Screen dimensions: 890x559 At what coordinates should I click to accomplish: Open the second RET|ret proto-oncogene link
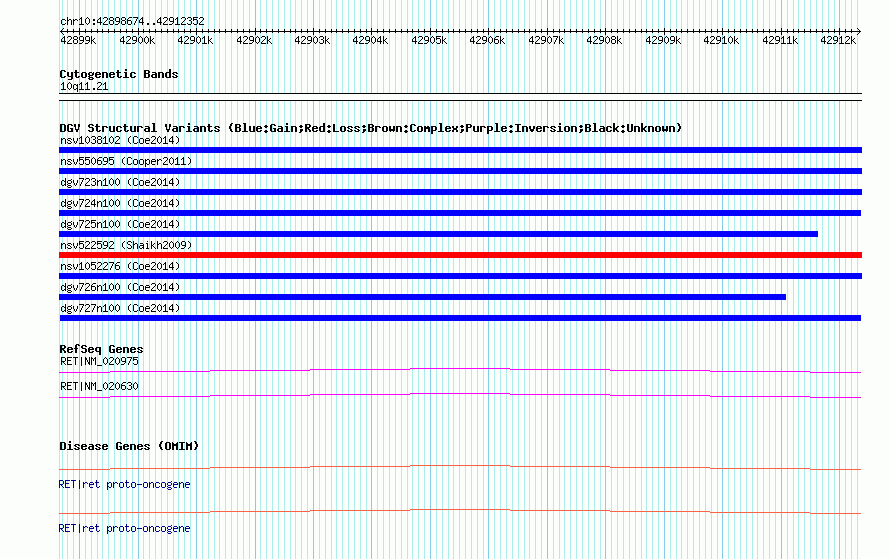[124, 528]
